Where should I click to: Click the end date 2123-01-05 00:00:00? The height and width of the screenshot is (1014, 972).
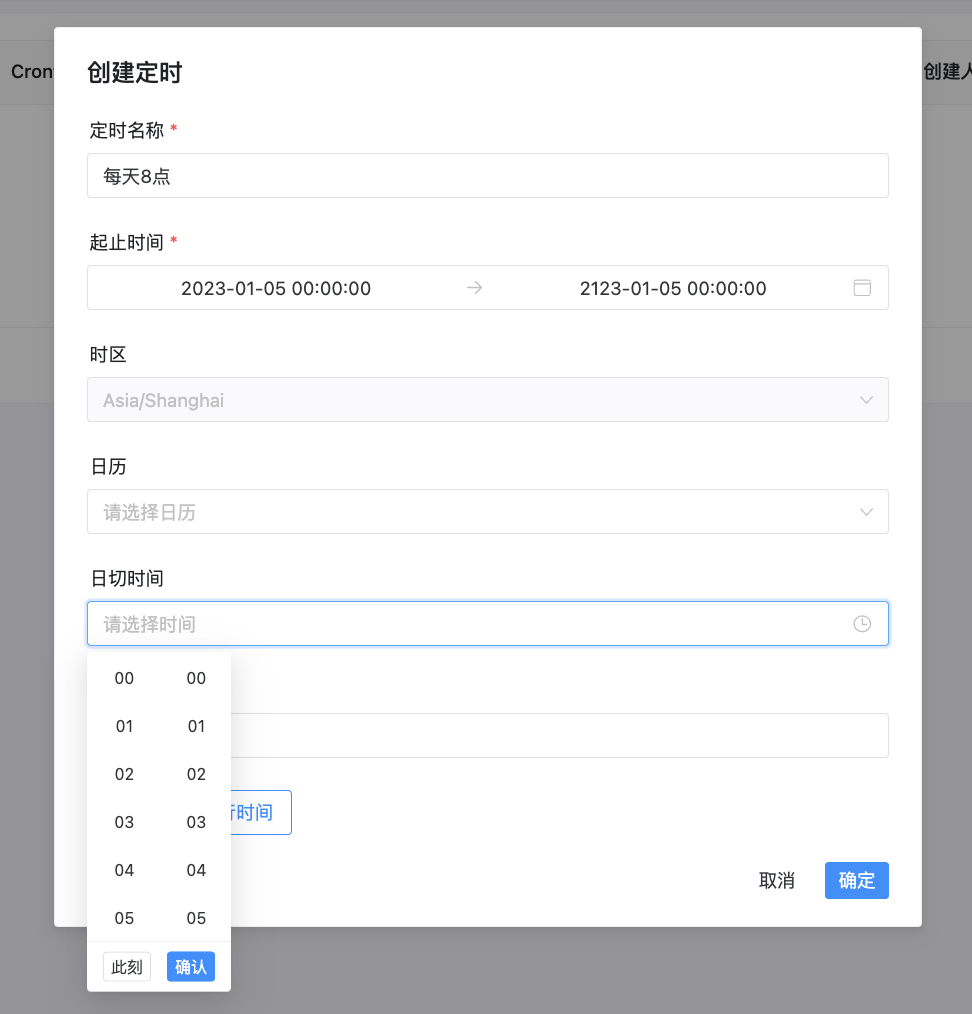click(673, 287)
